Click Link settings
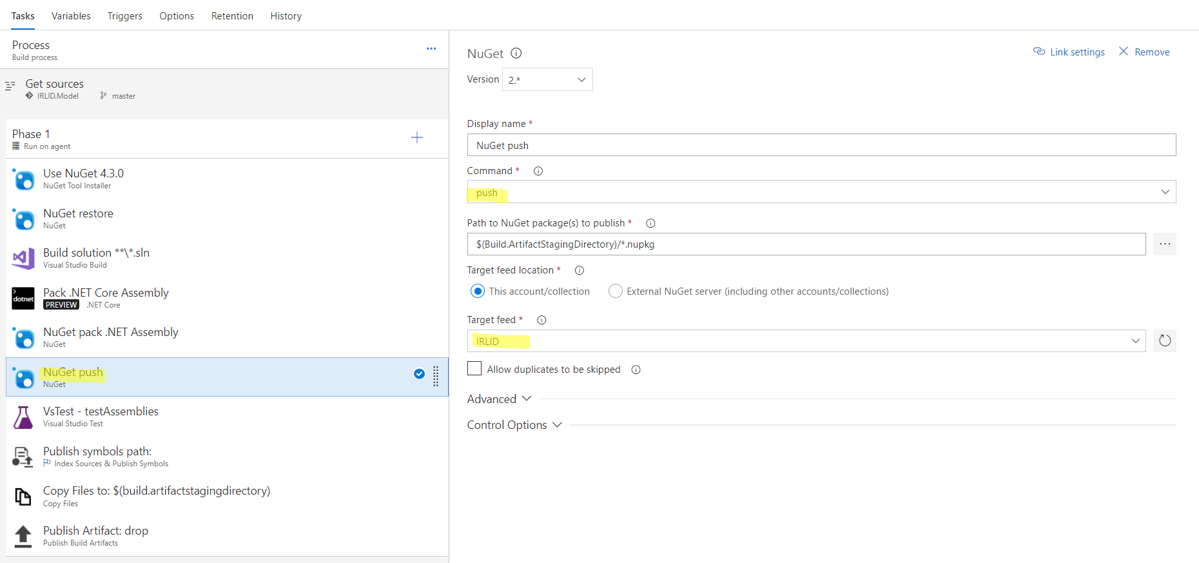Viewport: 1199px width, 563px height. click(x=1068, y=52)
